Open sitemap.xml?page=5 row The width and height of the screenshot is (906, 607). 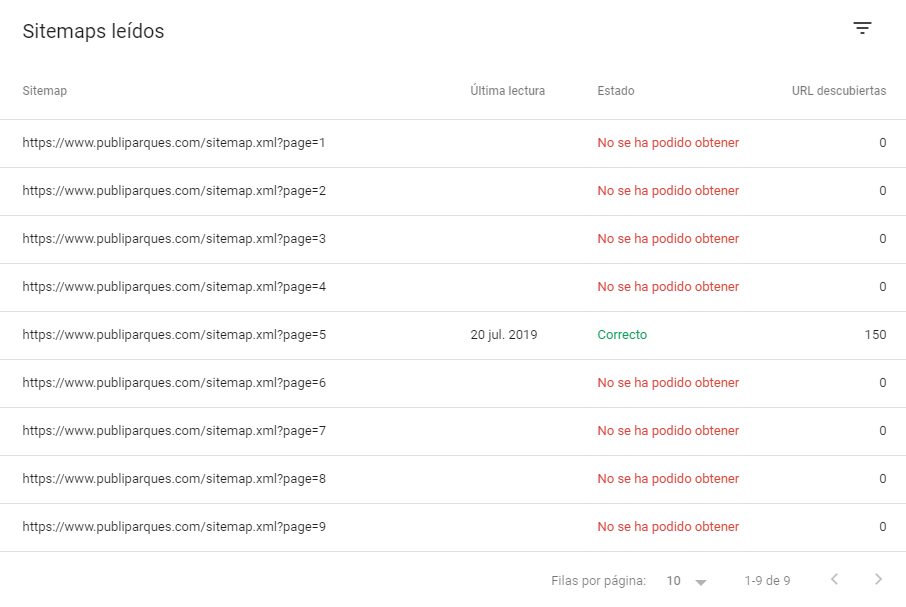(453, 335)
